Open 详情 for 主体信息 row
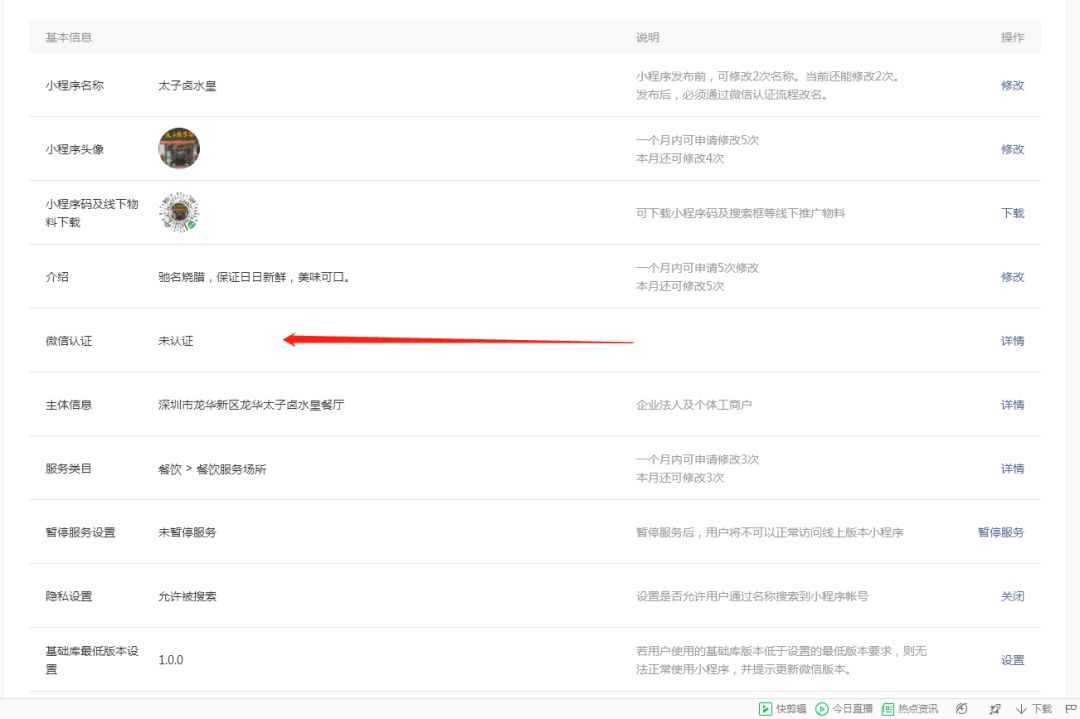 pyautogui.click(x=1012, y=405)
